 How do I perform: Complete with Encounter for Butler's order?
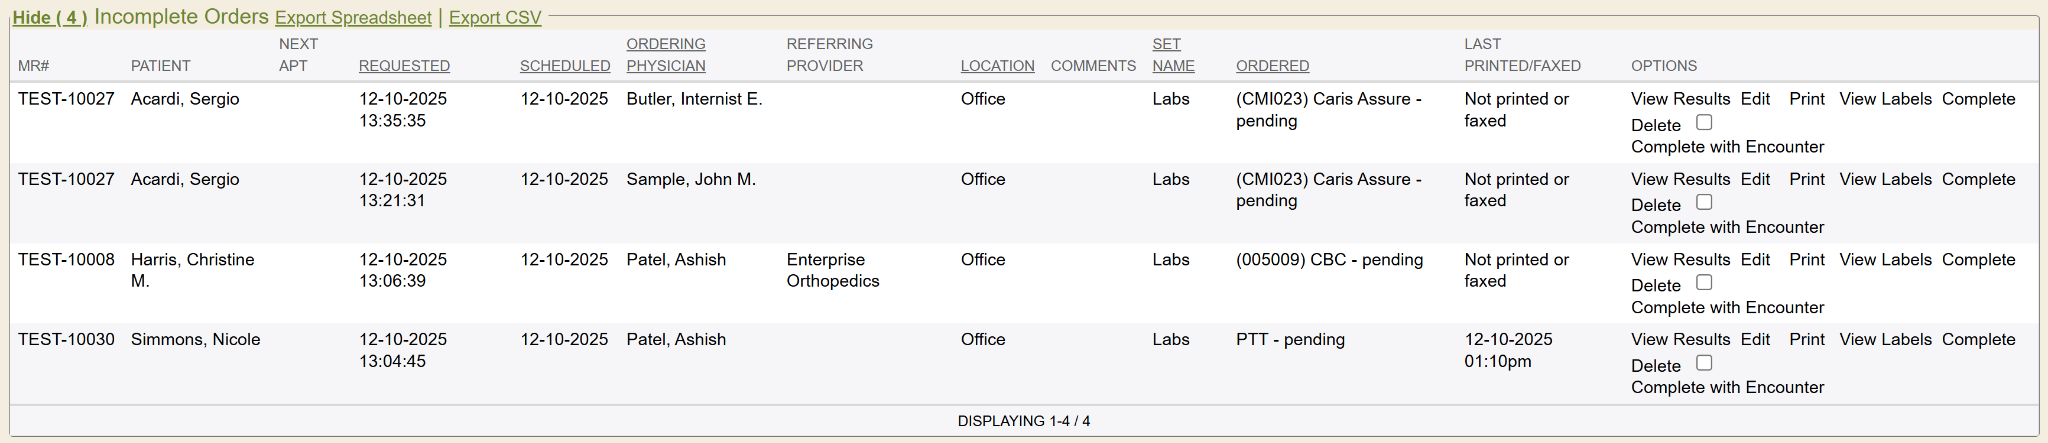click(1727, 147)
